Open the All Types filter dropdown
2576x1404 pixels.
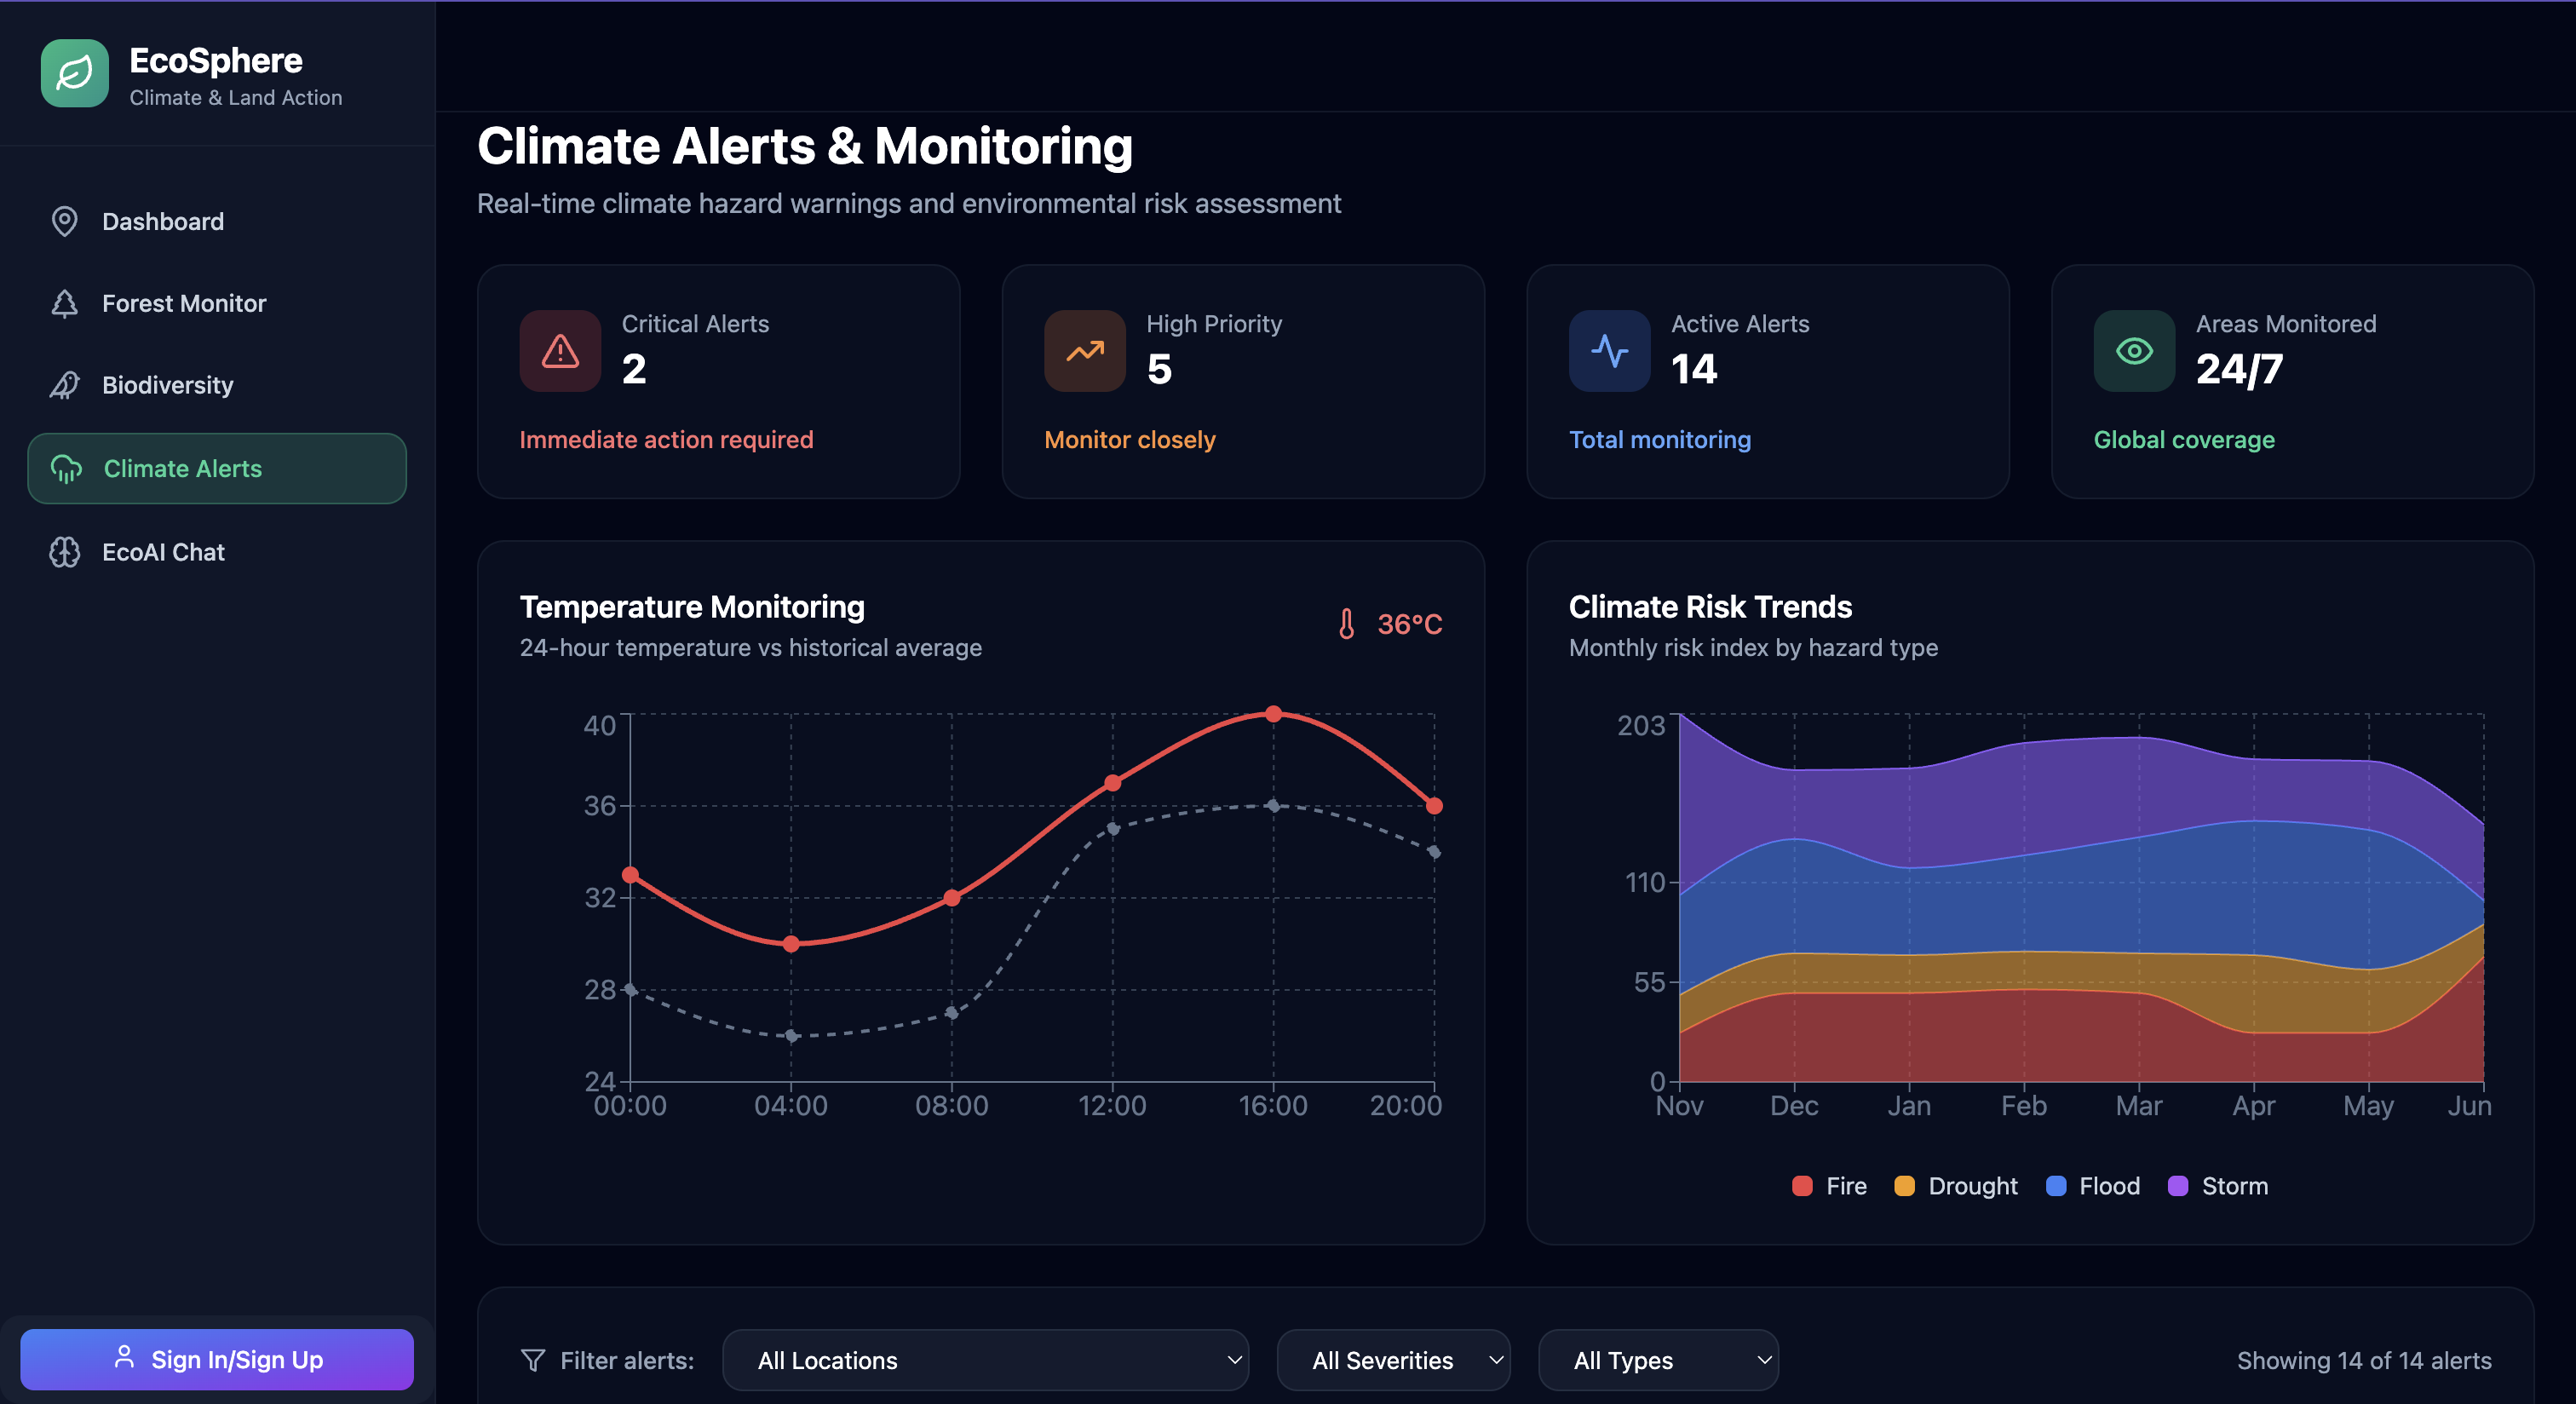1657,1360
